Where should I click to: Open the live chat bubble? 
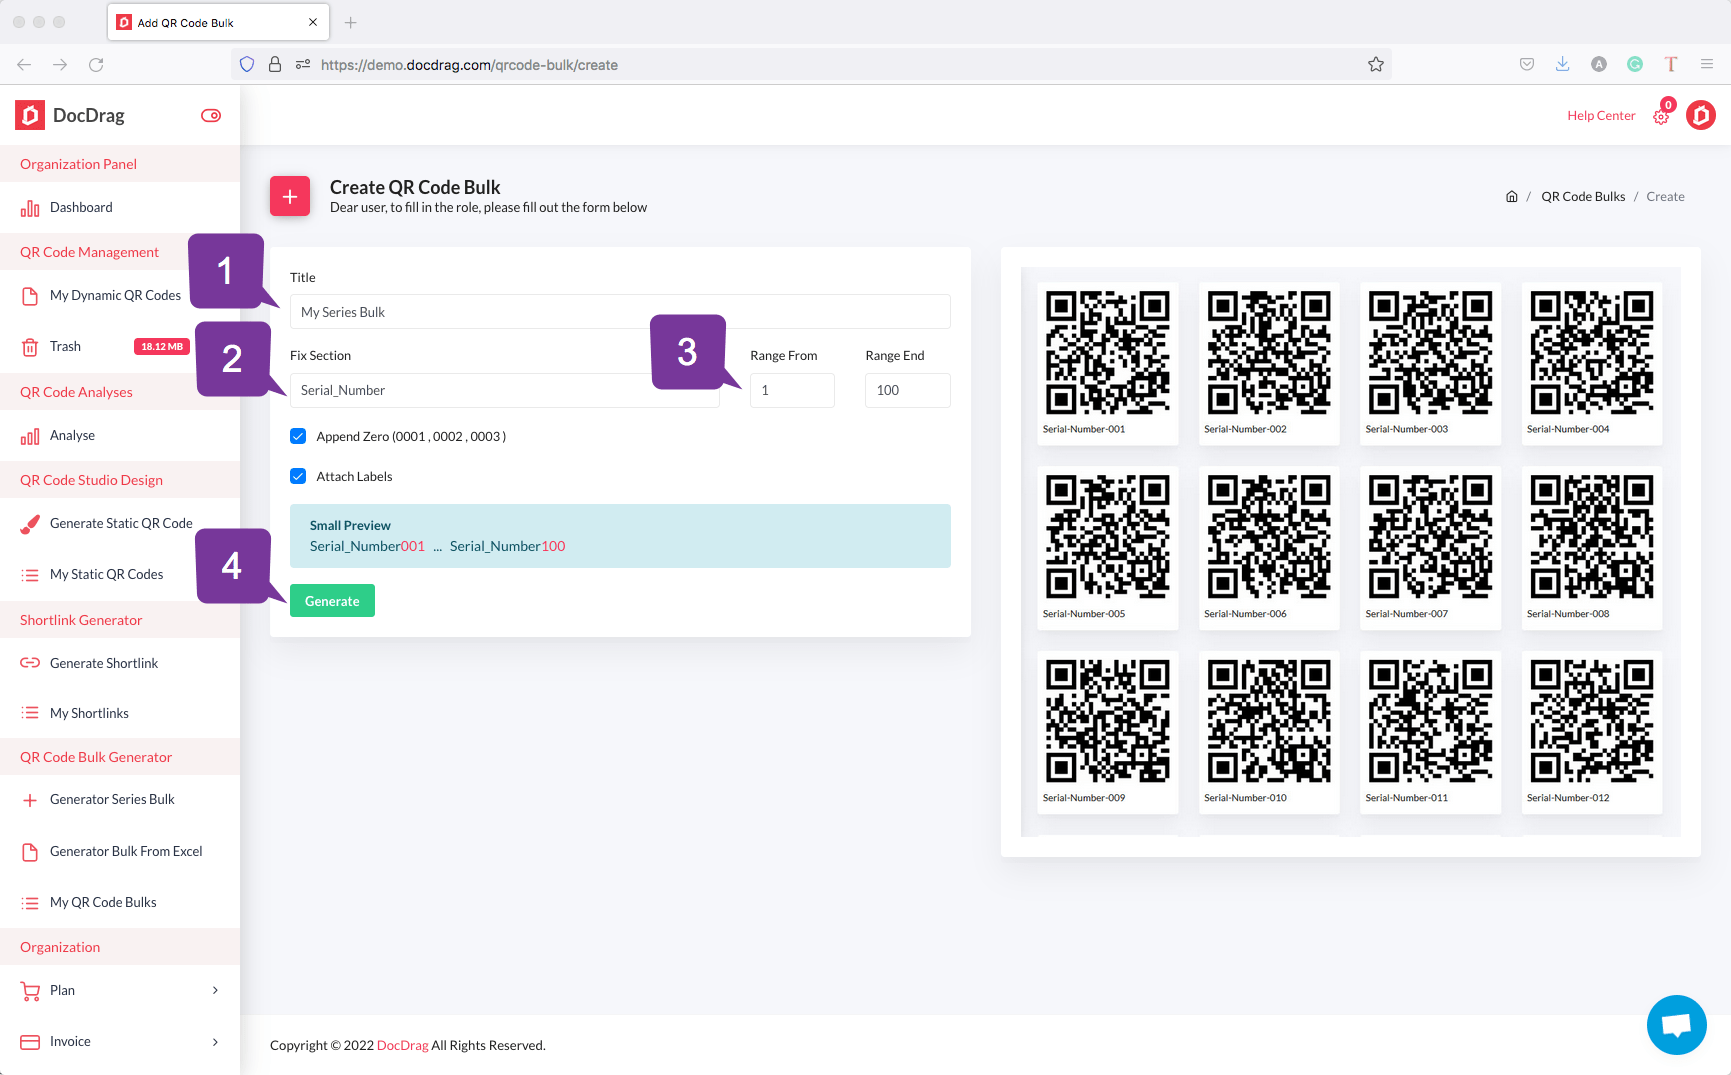point(1677,1025)
